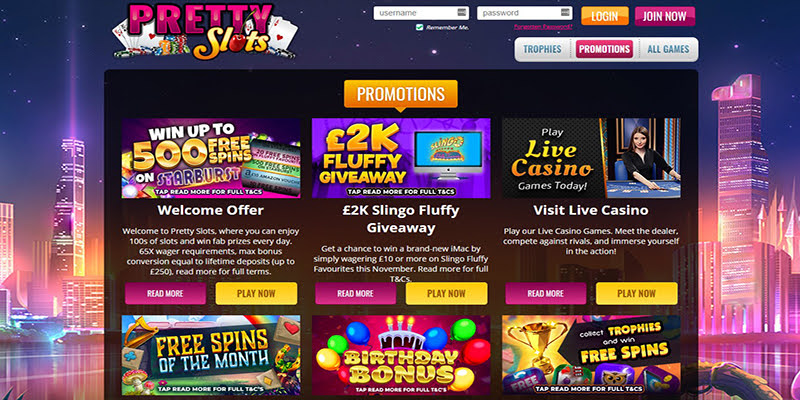Open the Trophies tab
The image size is (800, 400).
(542, 49)
